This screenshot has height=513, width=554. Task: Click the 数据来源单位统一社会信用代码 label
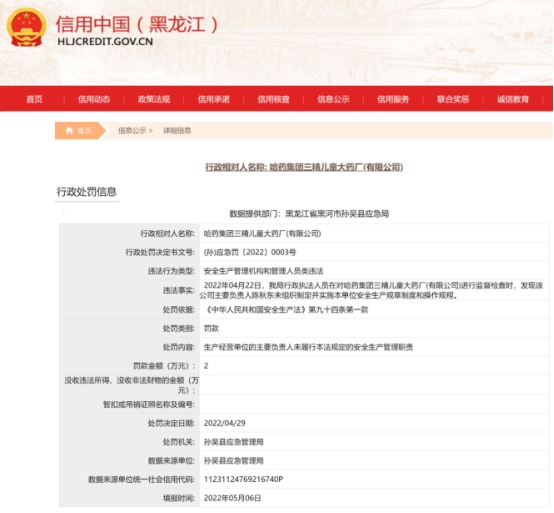coord(141,479)
